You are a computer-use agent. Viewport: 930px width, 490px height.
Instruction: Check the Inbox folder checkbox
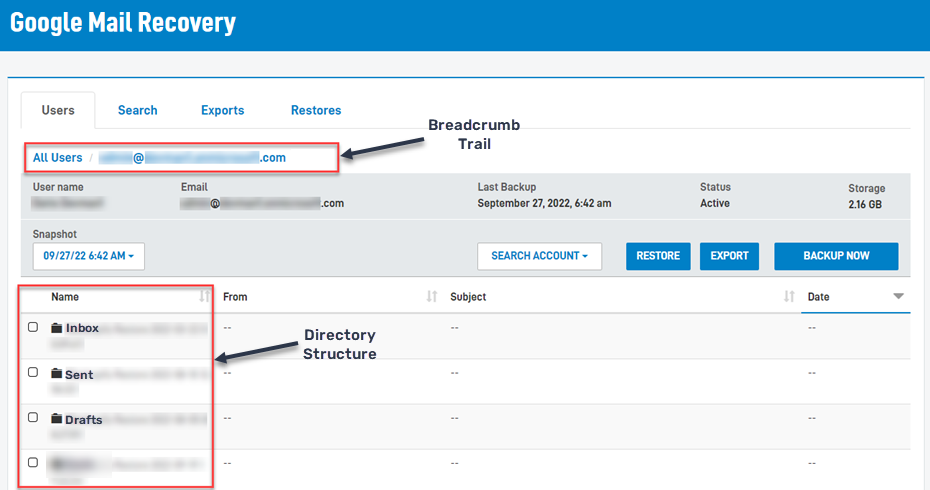tap(33, 327)
